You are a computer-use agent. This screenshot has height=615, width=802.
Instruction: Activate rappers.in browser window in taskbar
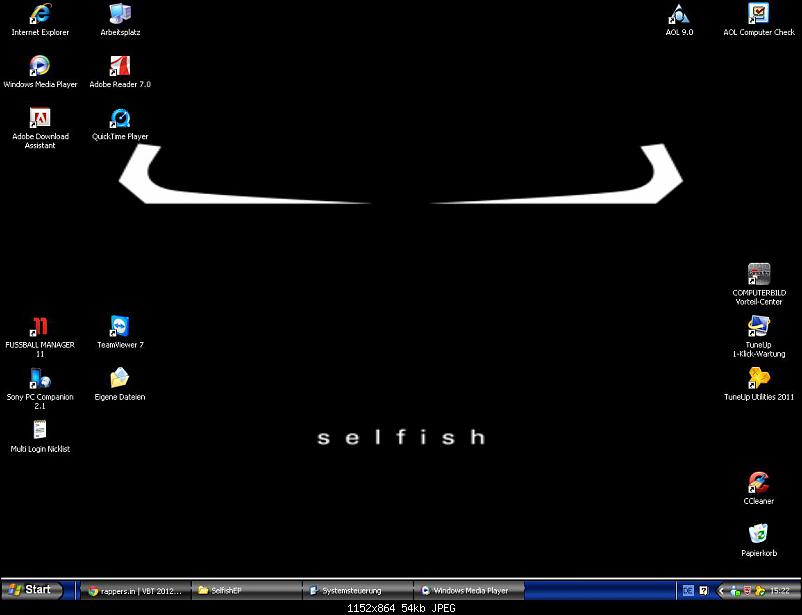pyautogui.click(x=134, y=591)
